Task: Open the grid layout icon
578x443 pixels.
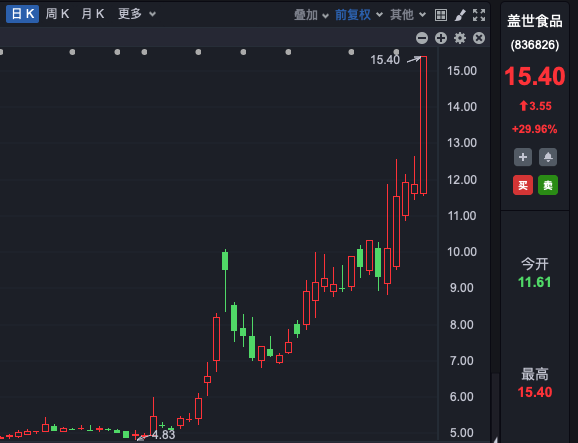Action: [441, 15]
